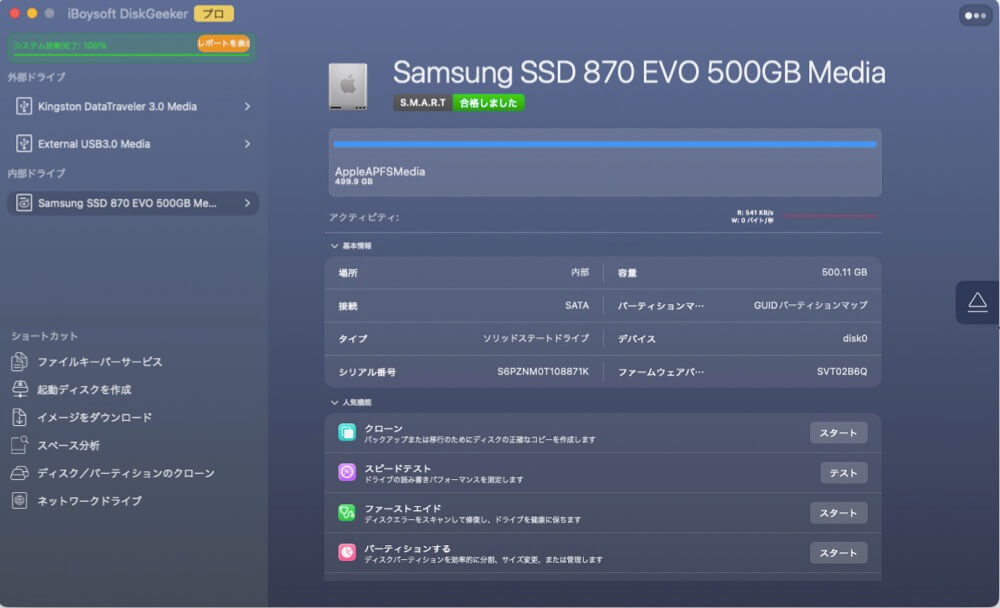Click firmware value SVT02B6Q
Image resolution: width=1000 pixels, height=608 pixels.
pos(842,371)
